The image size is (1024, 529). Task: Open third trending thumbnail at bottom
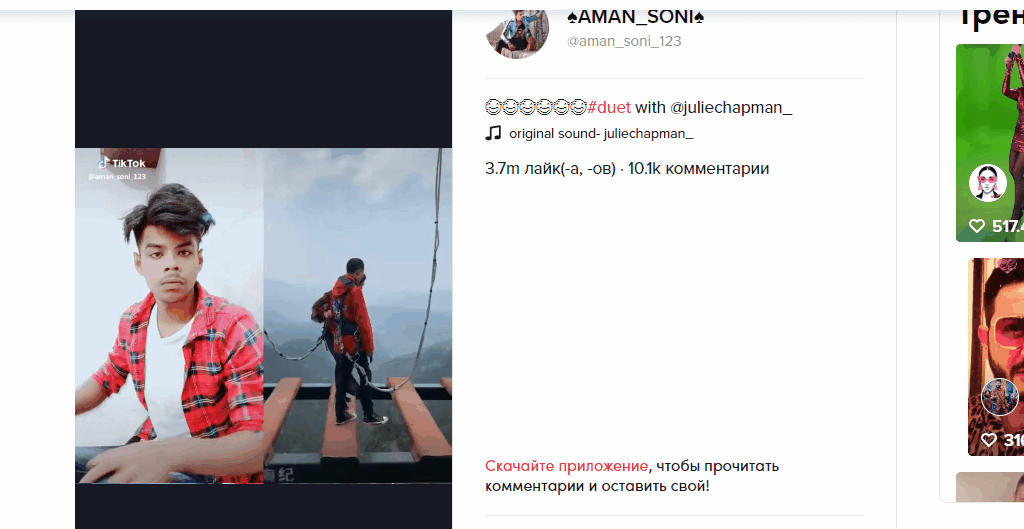pos(990,487)
